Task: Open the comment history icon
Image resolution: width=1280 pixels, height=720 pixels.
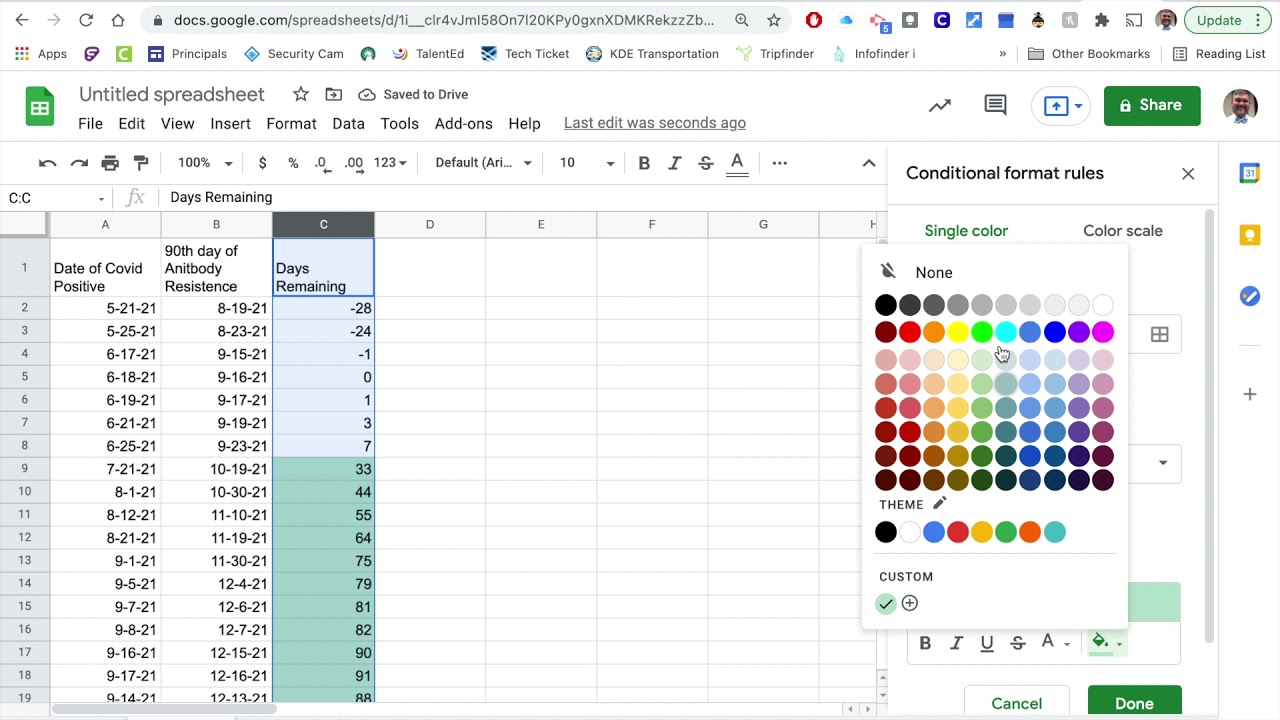Action: 995,105
